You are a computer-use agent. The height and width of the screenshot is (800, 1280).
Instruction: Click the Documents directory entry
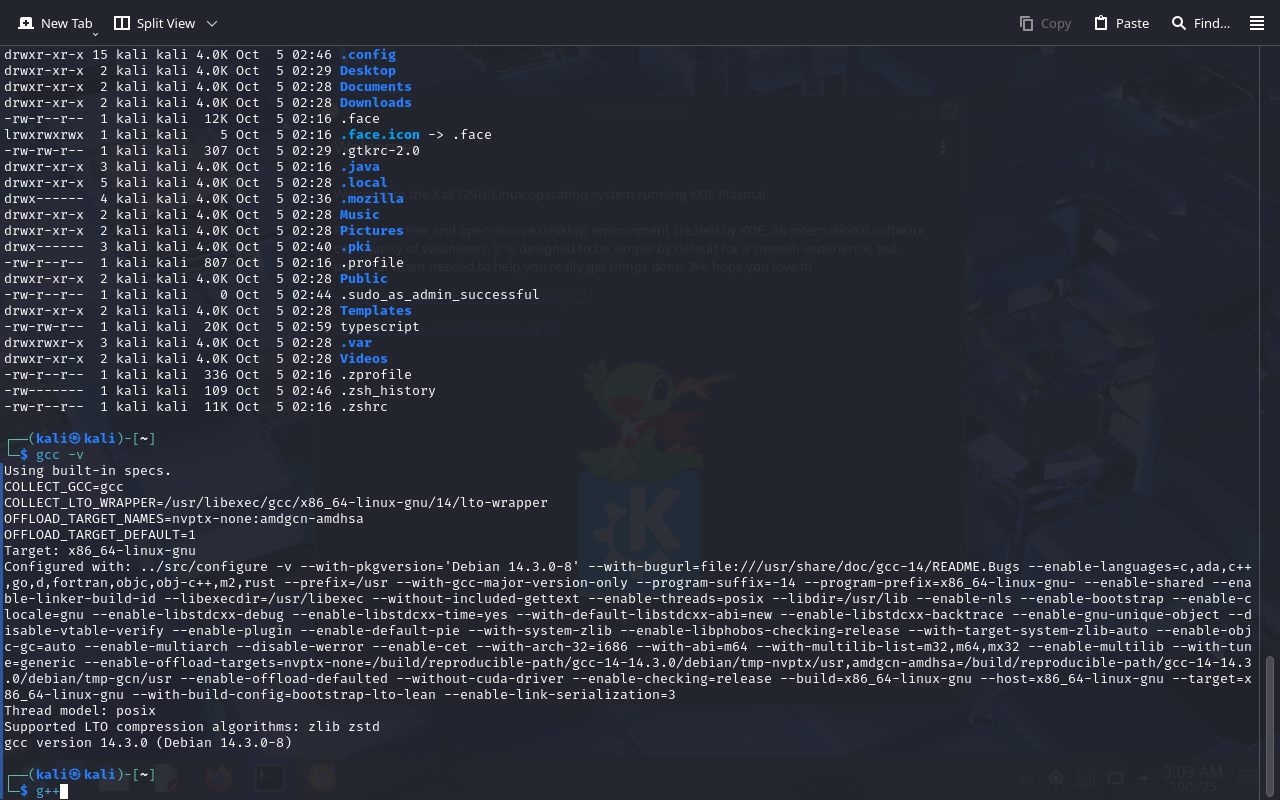(375, 87)
